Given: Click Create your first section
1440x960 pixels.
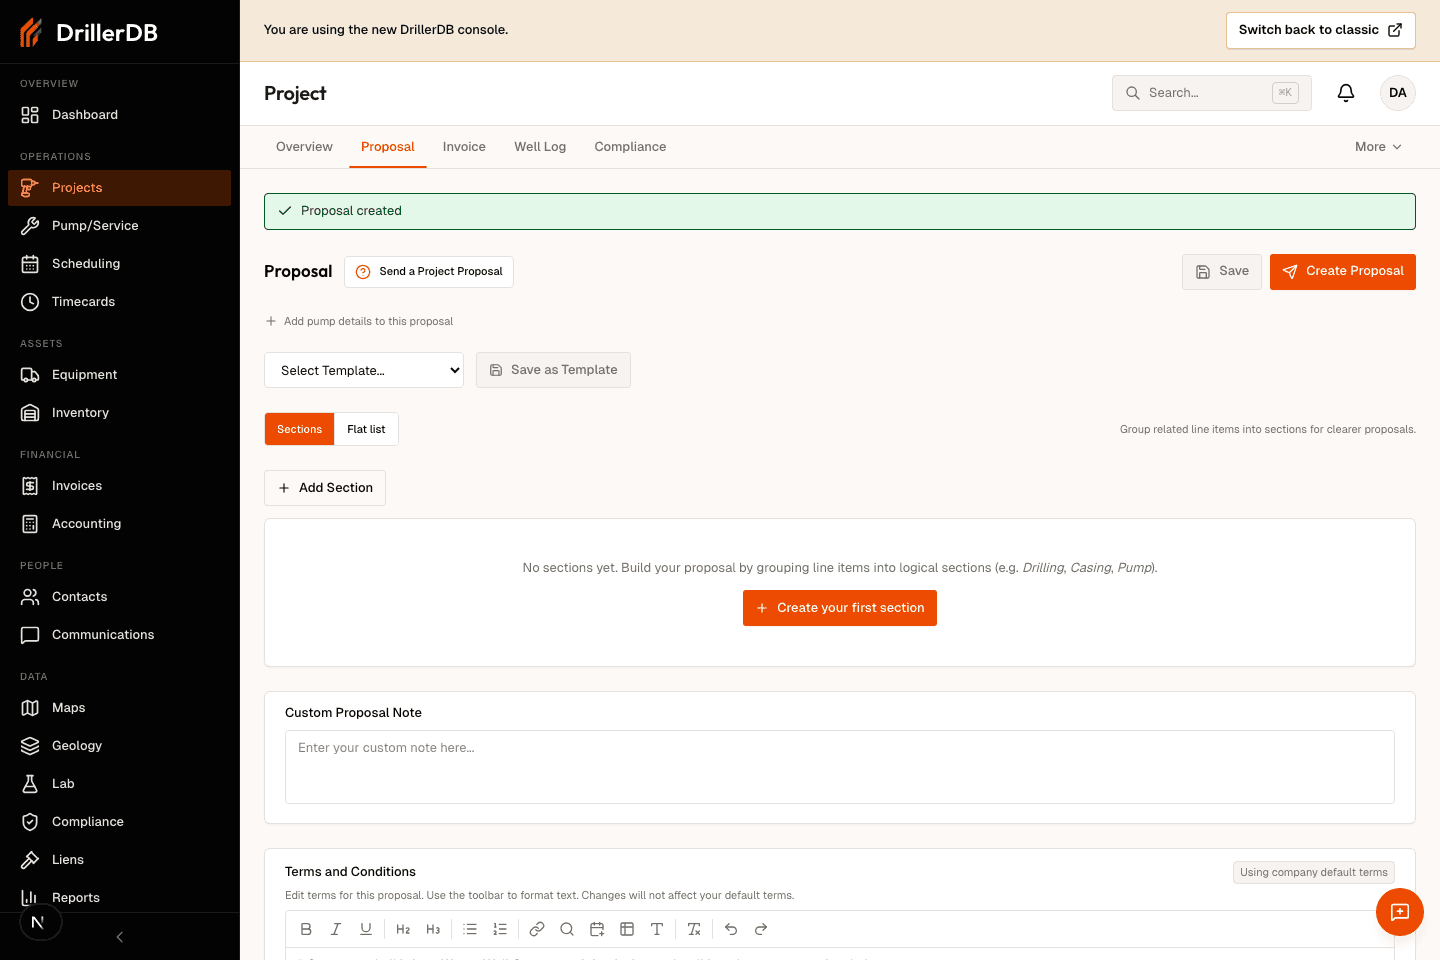Looking at the screenshot, I should [840, 608].
